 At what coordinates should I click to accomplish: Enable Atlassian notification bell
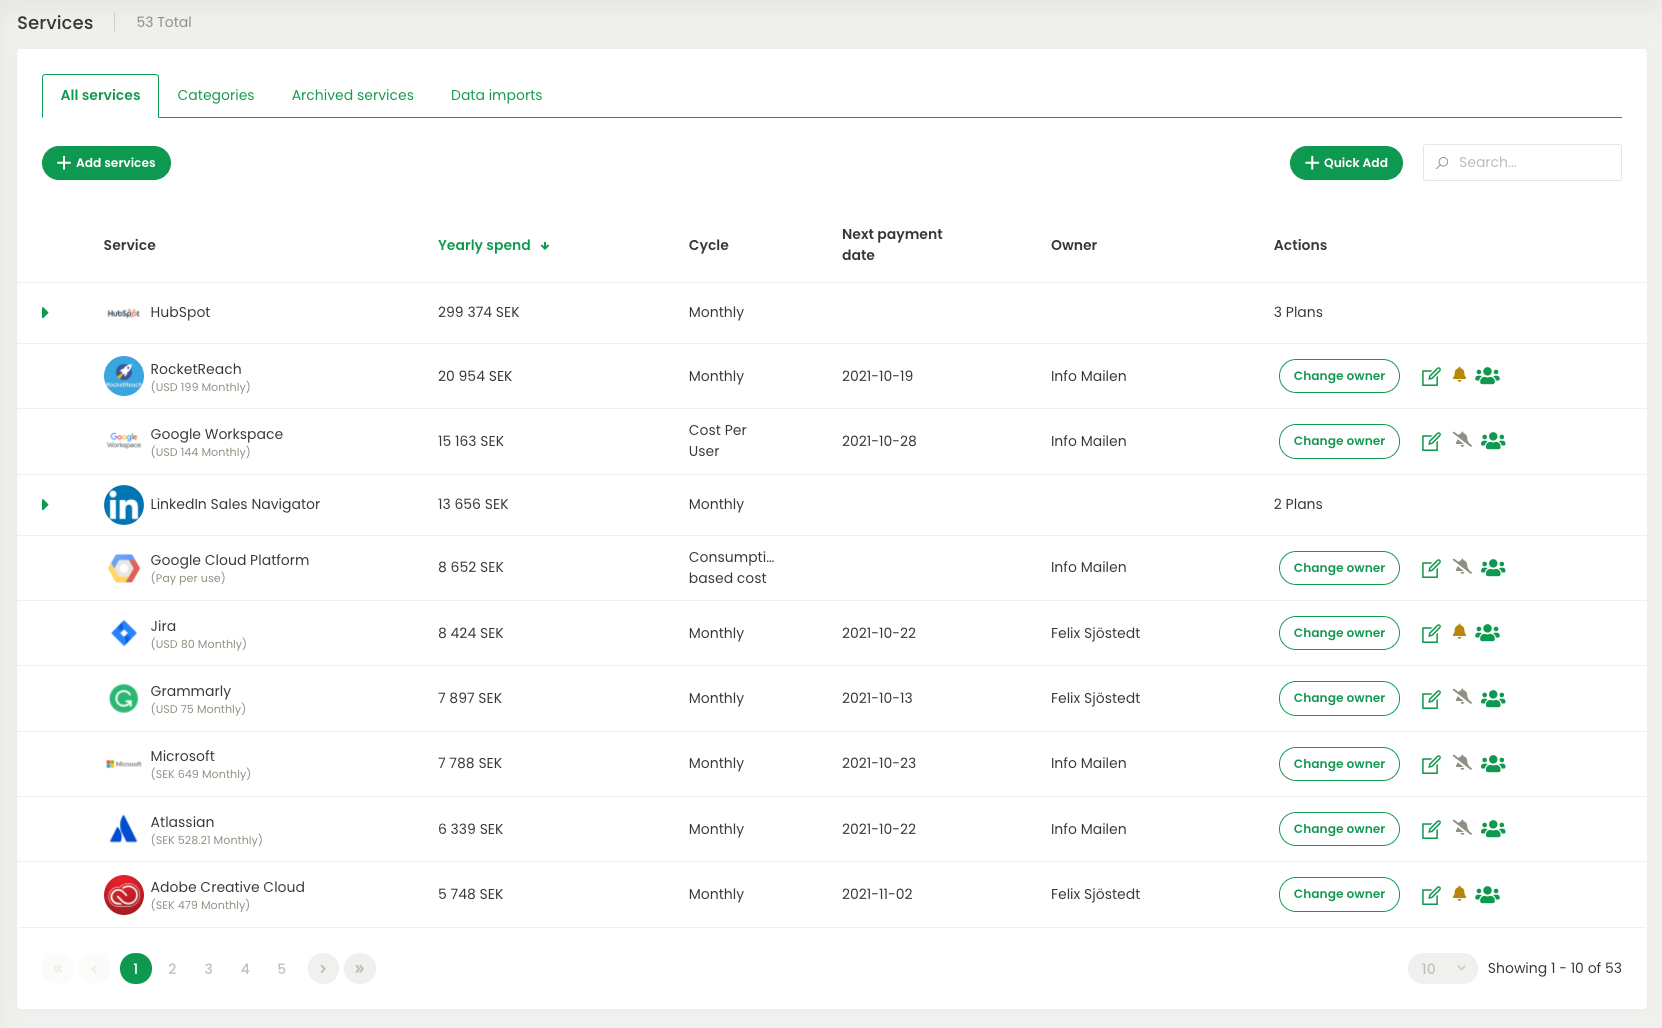point(1462,828)
